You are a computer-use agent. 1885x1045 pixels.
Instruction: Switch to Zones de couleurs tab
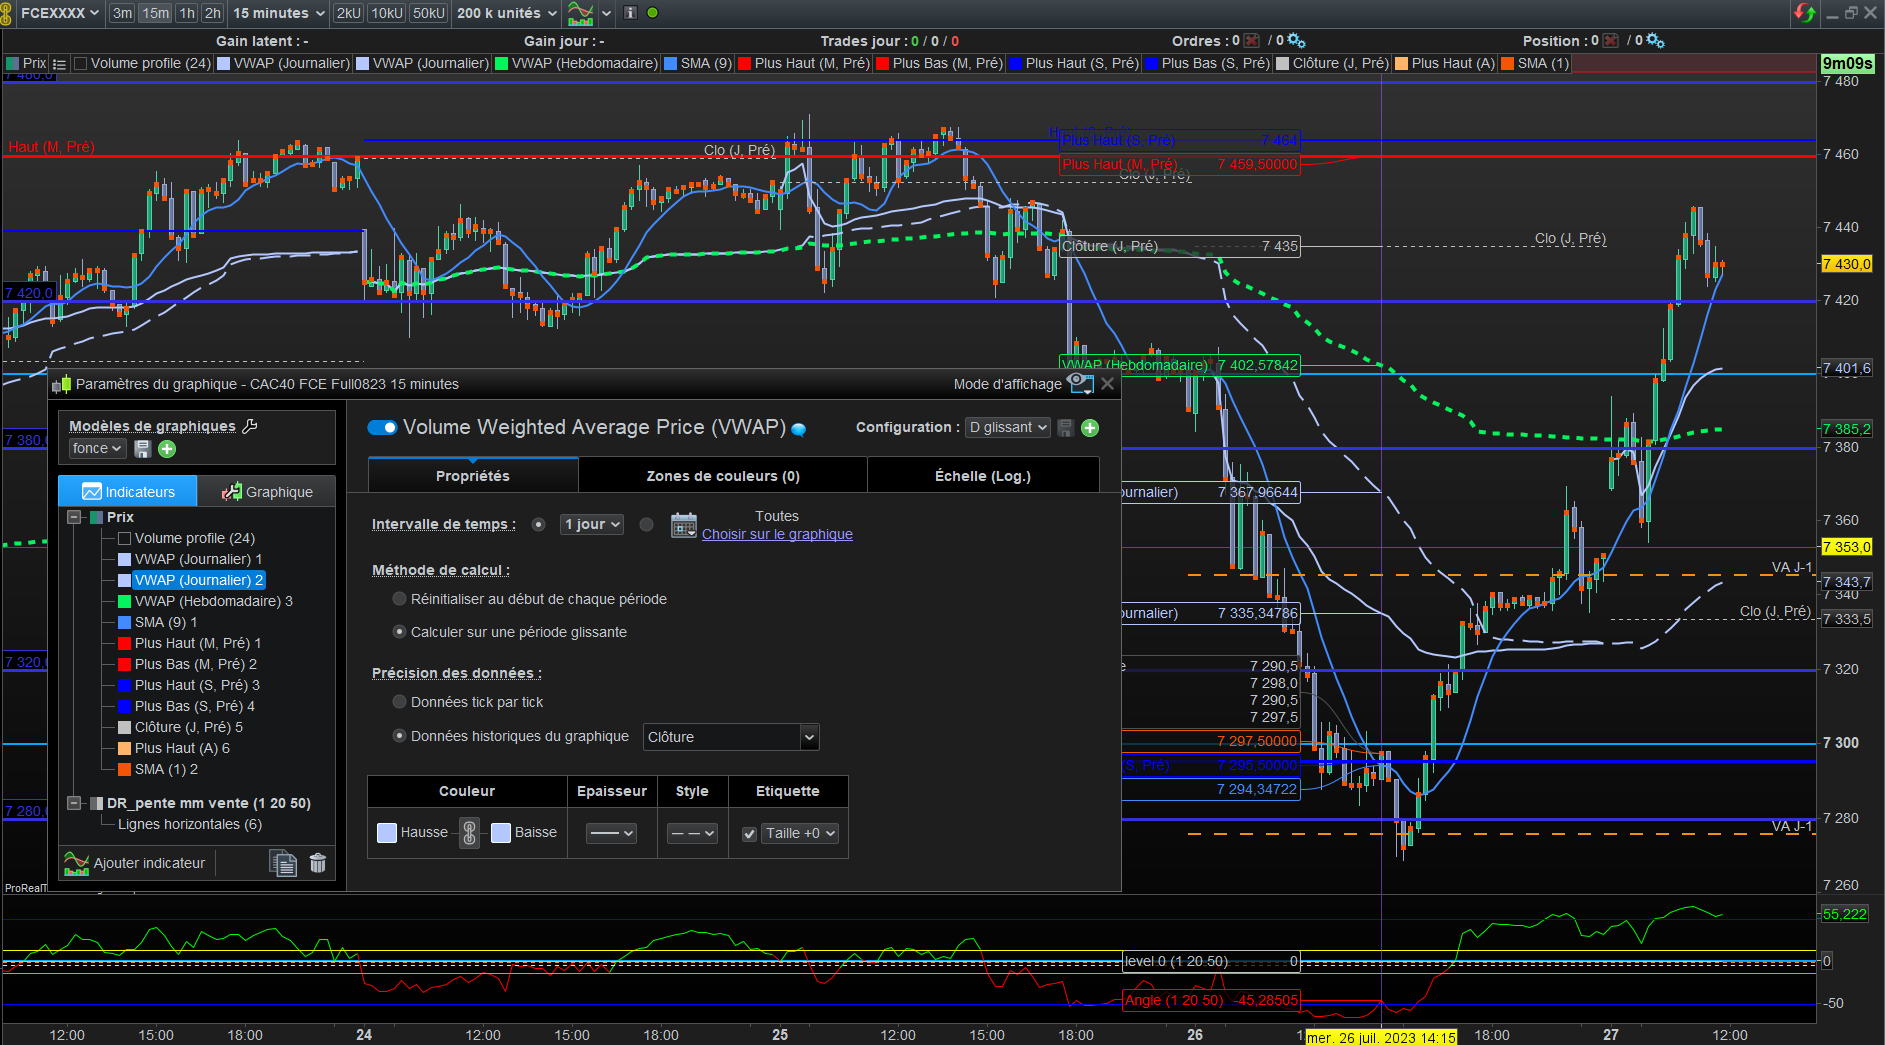pos(722,476)
